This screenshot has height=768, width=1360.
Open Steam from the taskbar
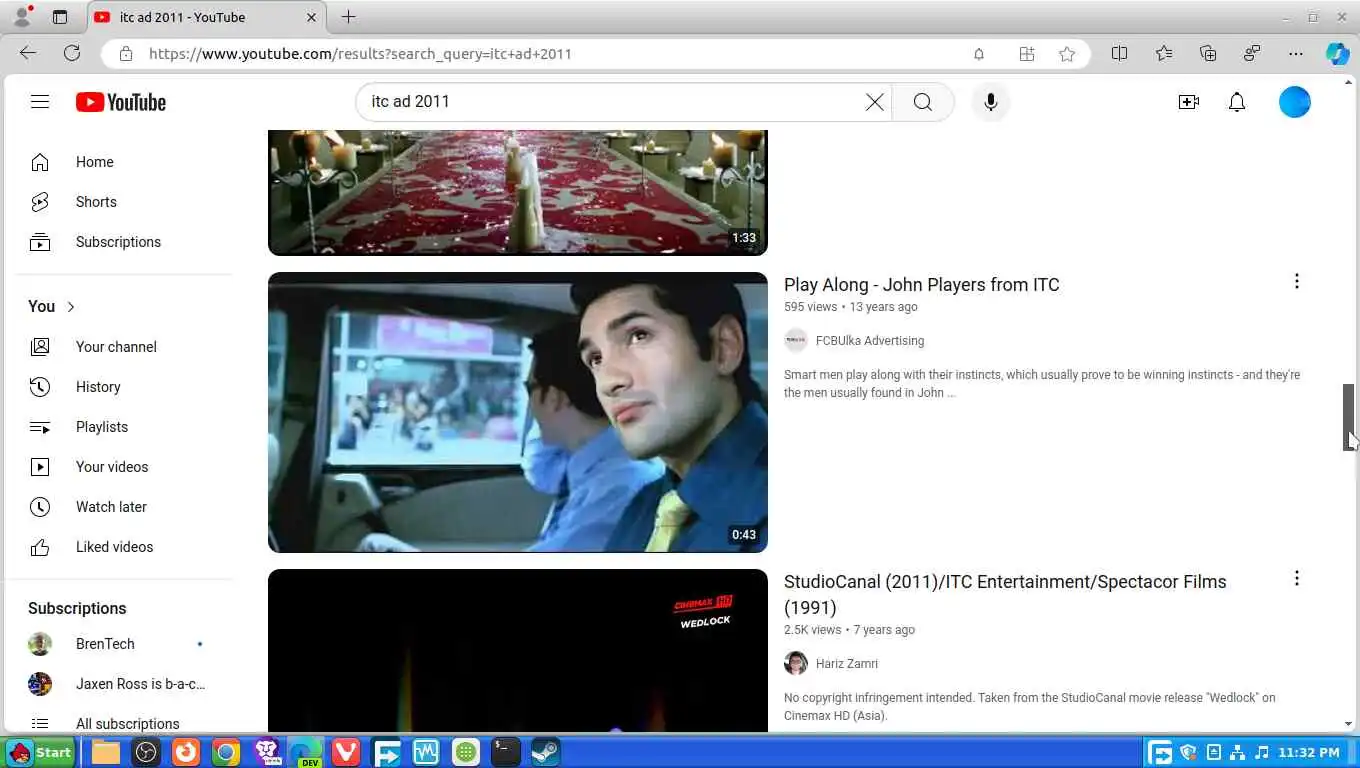click(546, 752)
